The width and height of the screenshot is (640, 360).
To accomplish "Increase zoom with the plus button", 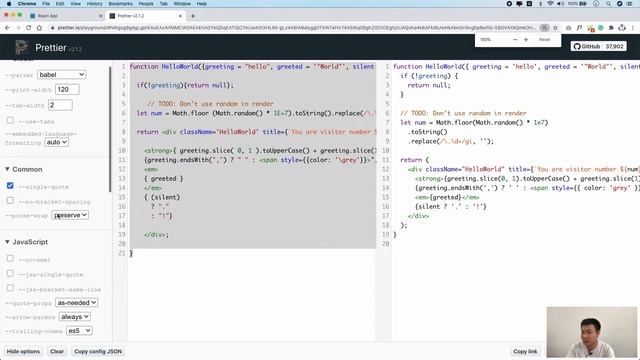I will coord(526,40).
